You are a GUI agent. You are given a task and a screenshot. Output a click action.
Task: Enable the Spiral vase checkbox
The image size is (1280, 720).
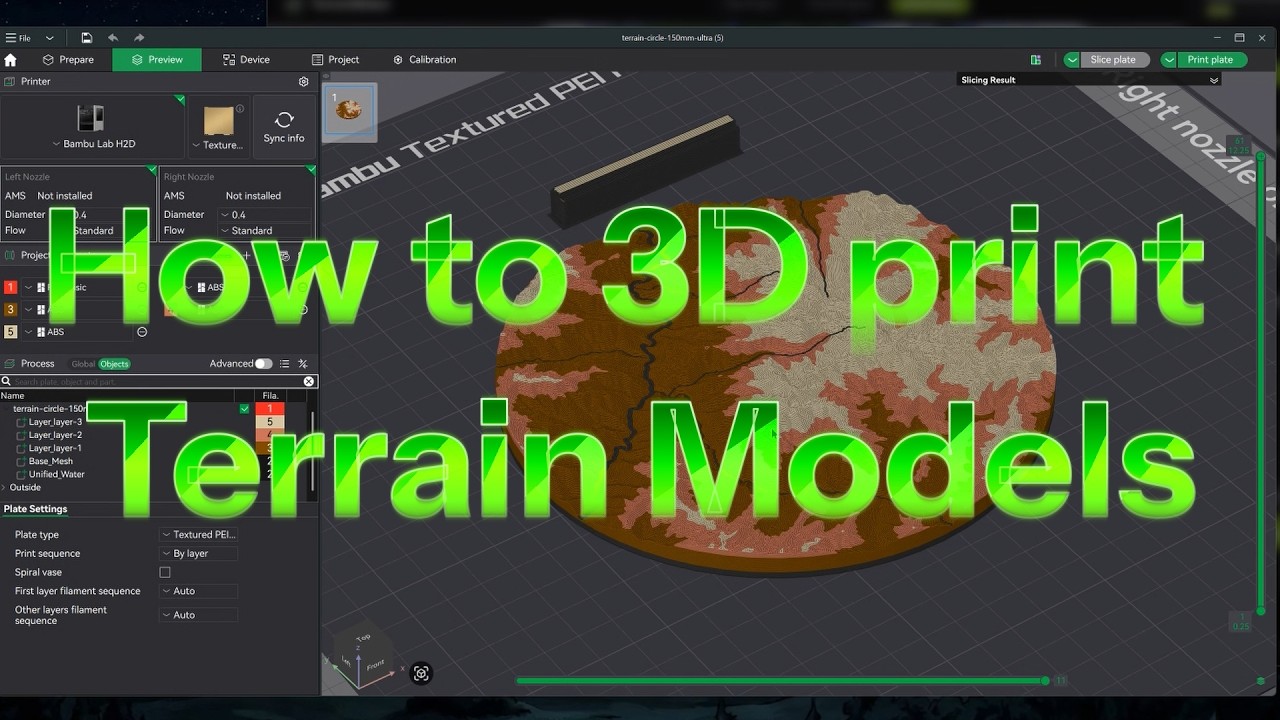165,572
